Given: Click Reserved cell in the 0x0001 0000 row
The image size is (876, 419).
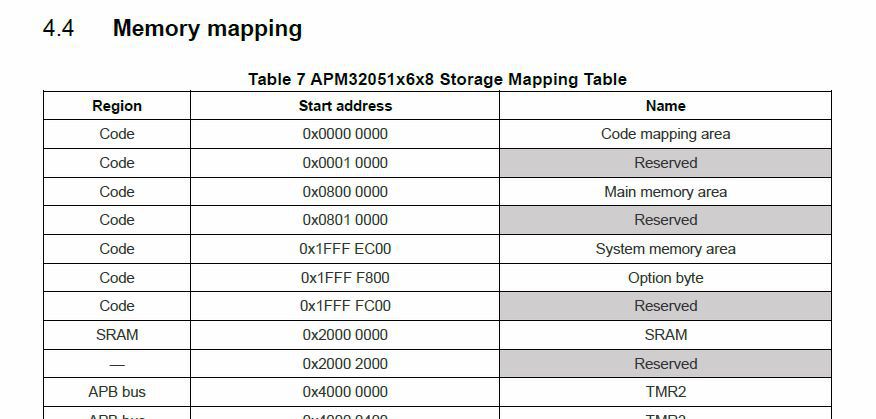Looking at the screenshot, I should 665,163.
